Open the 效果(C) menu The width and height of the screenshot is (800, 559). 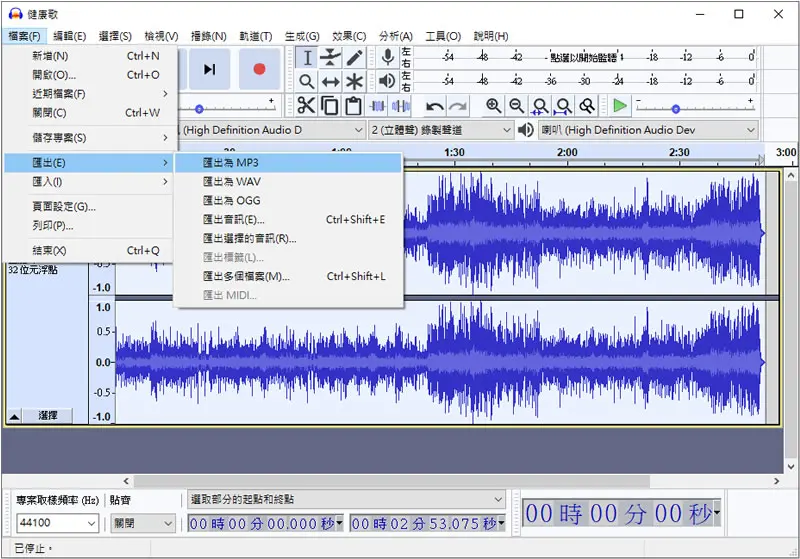(x=349, y=36)
